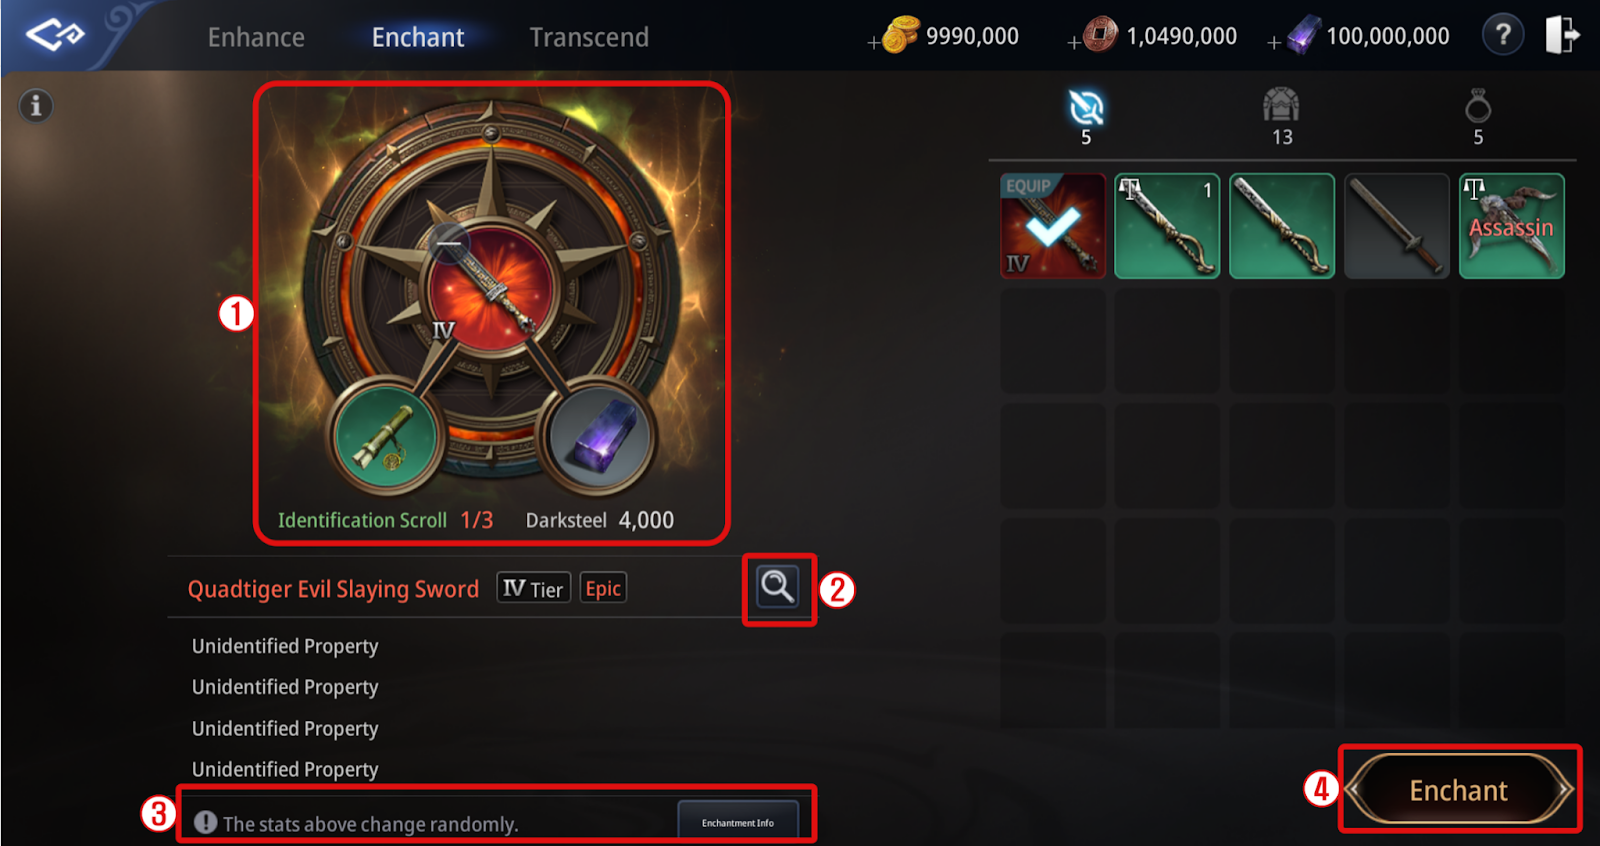Add more Darksteel via plus icon
Screen dimensions: 1600x846
[1274, 42]
